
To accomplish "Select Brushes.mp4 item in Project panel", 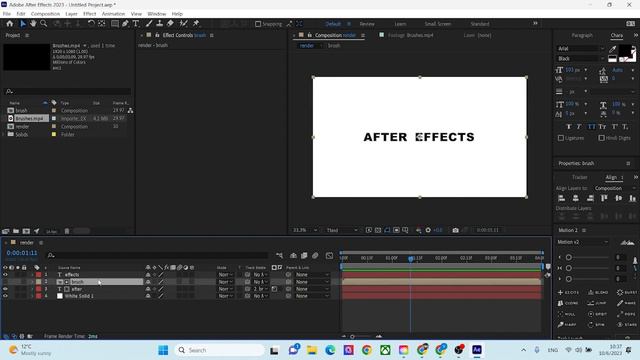I will (x=29, y=118).
